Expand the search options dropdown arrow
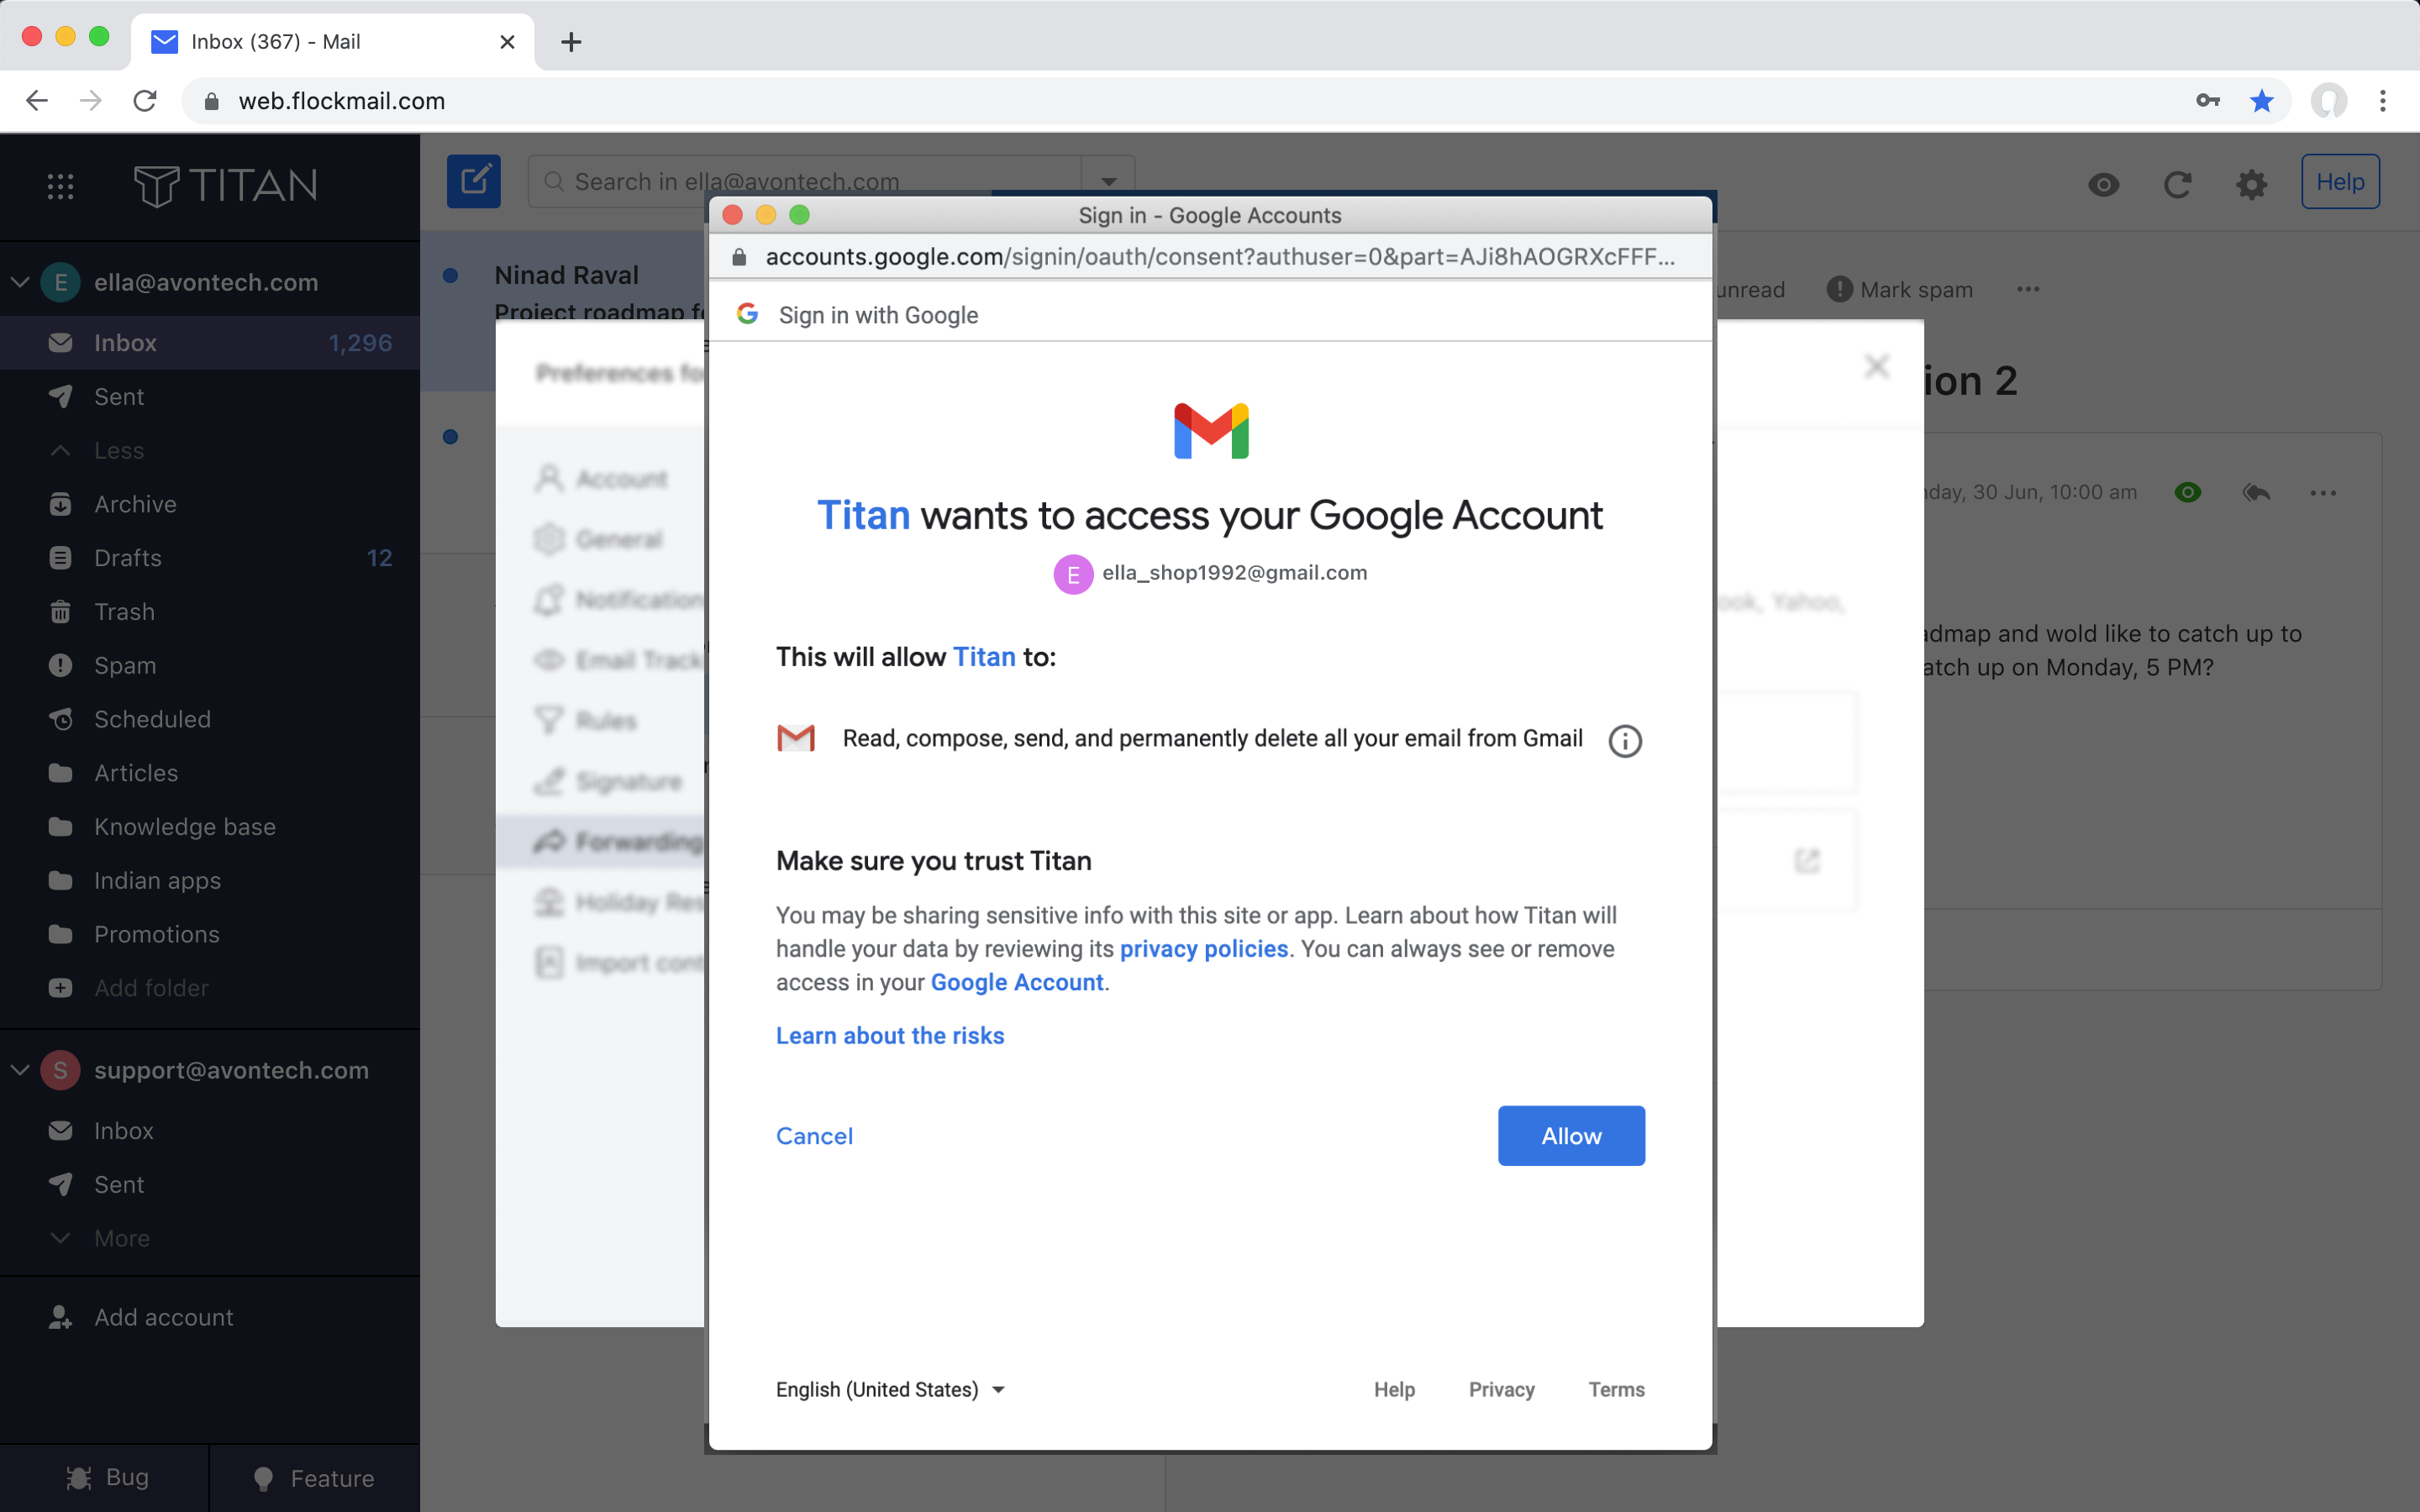 click(x=1108, y=181)
